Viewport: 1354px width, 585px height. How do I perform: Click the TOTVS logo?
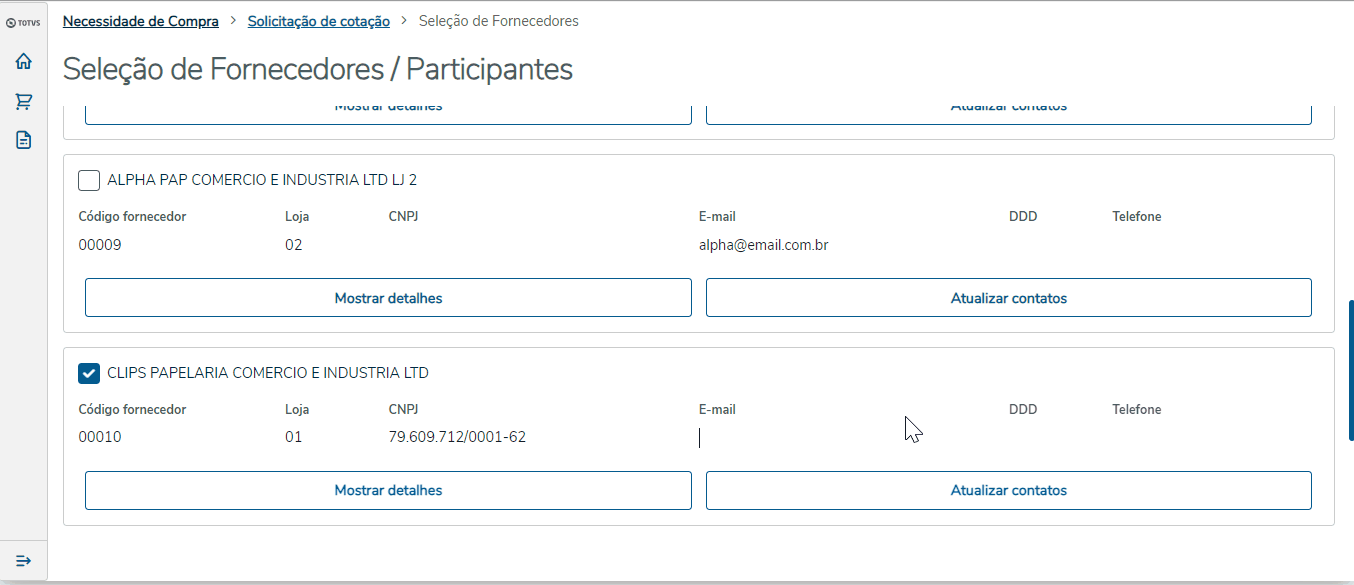click(x=23, y=22)
